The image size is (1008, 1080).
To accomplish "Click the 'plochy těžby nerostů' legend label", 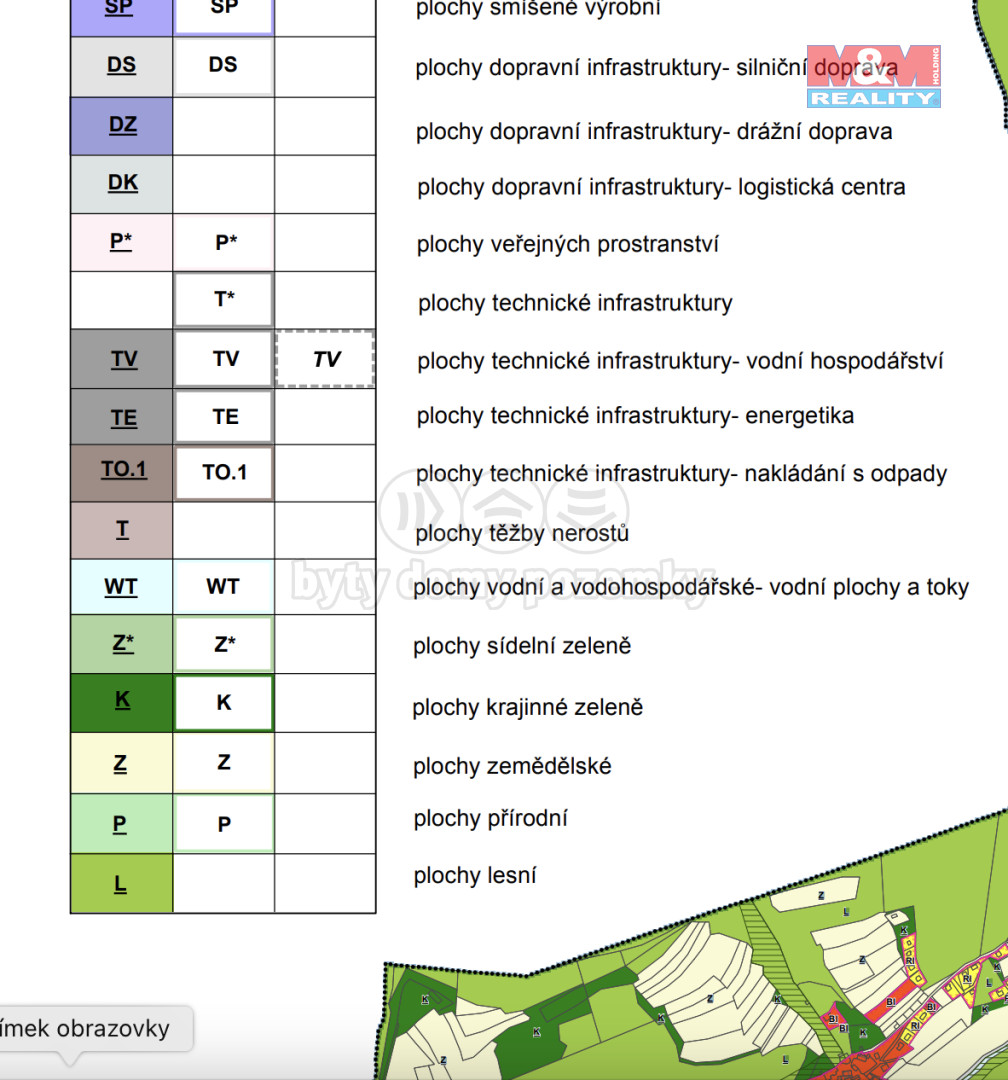I will pos(522,533).
